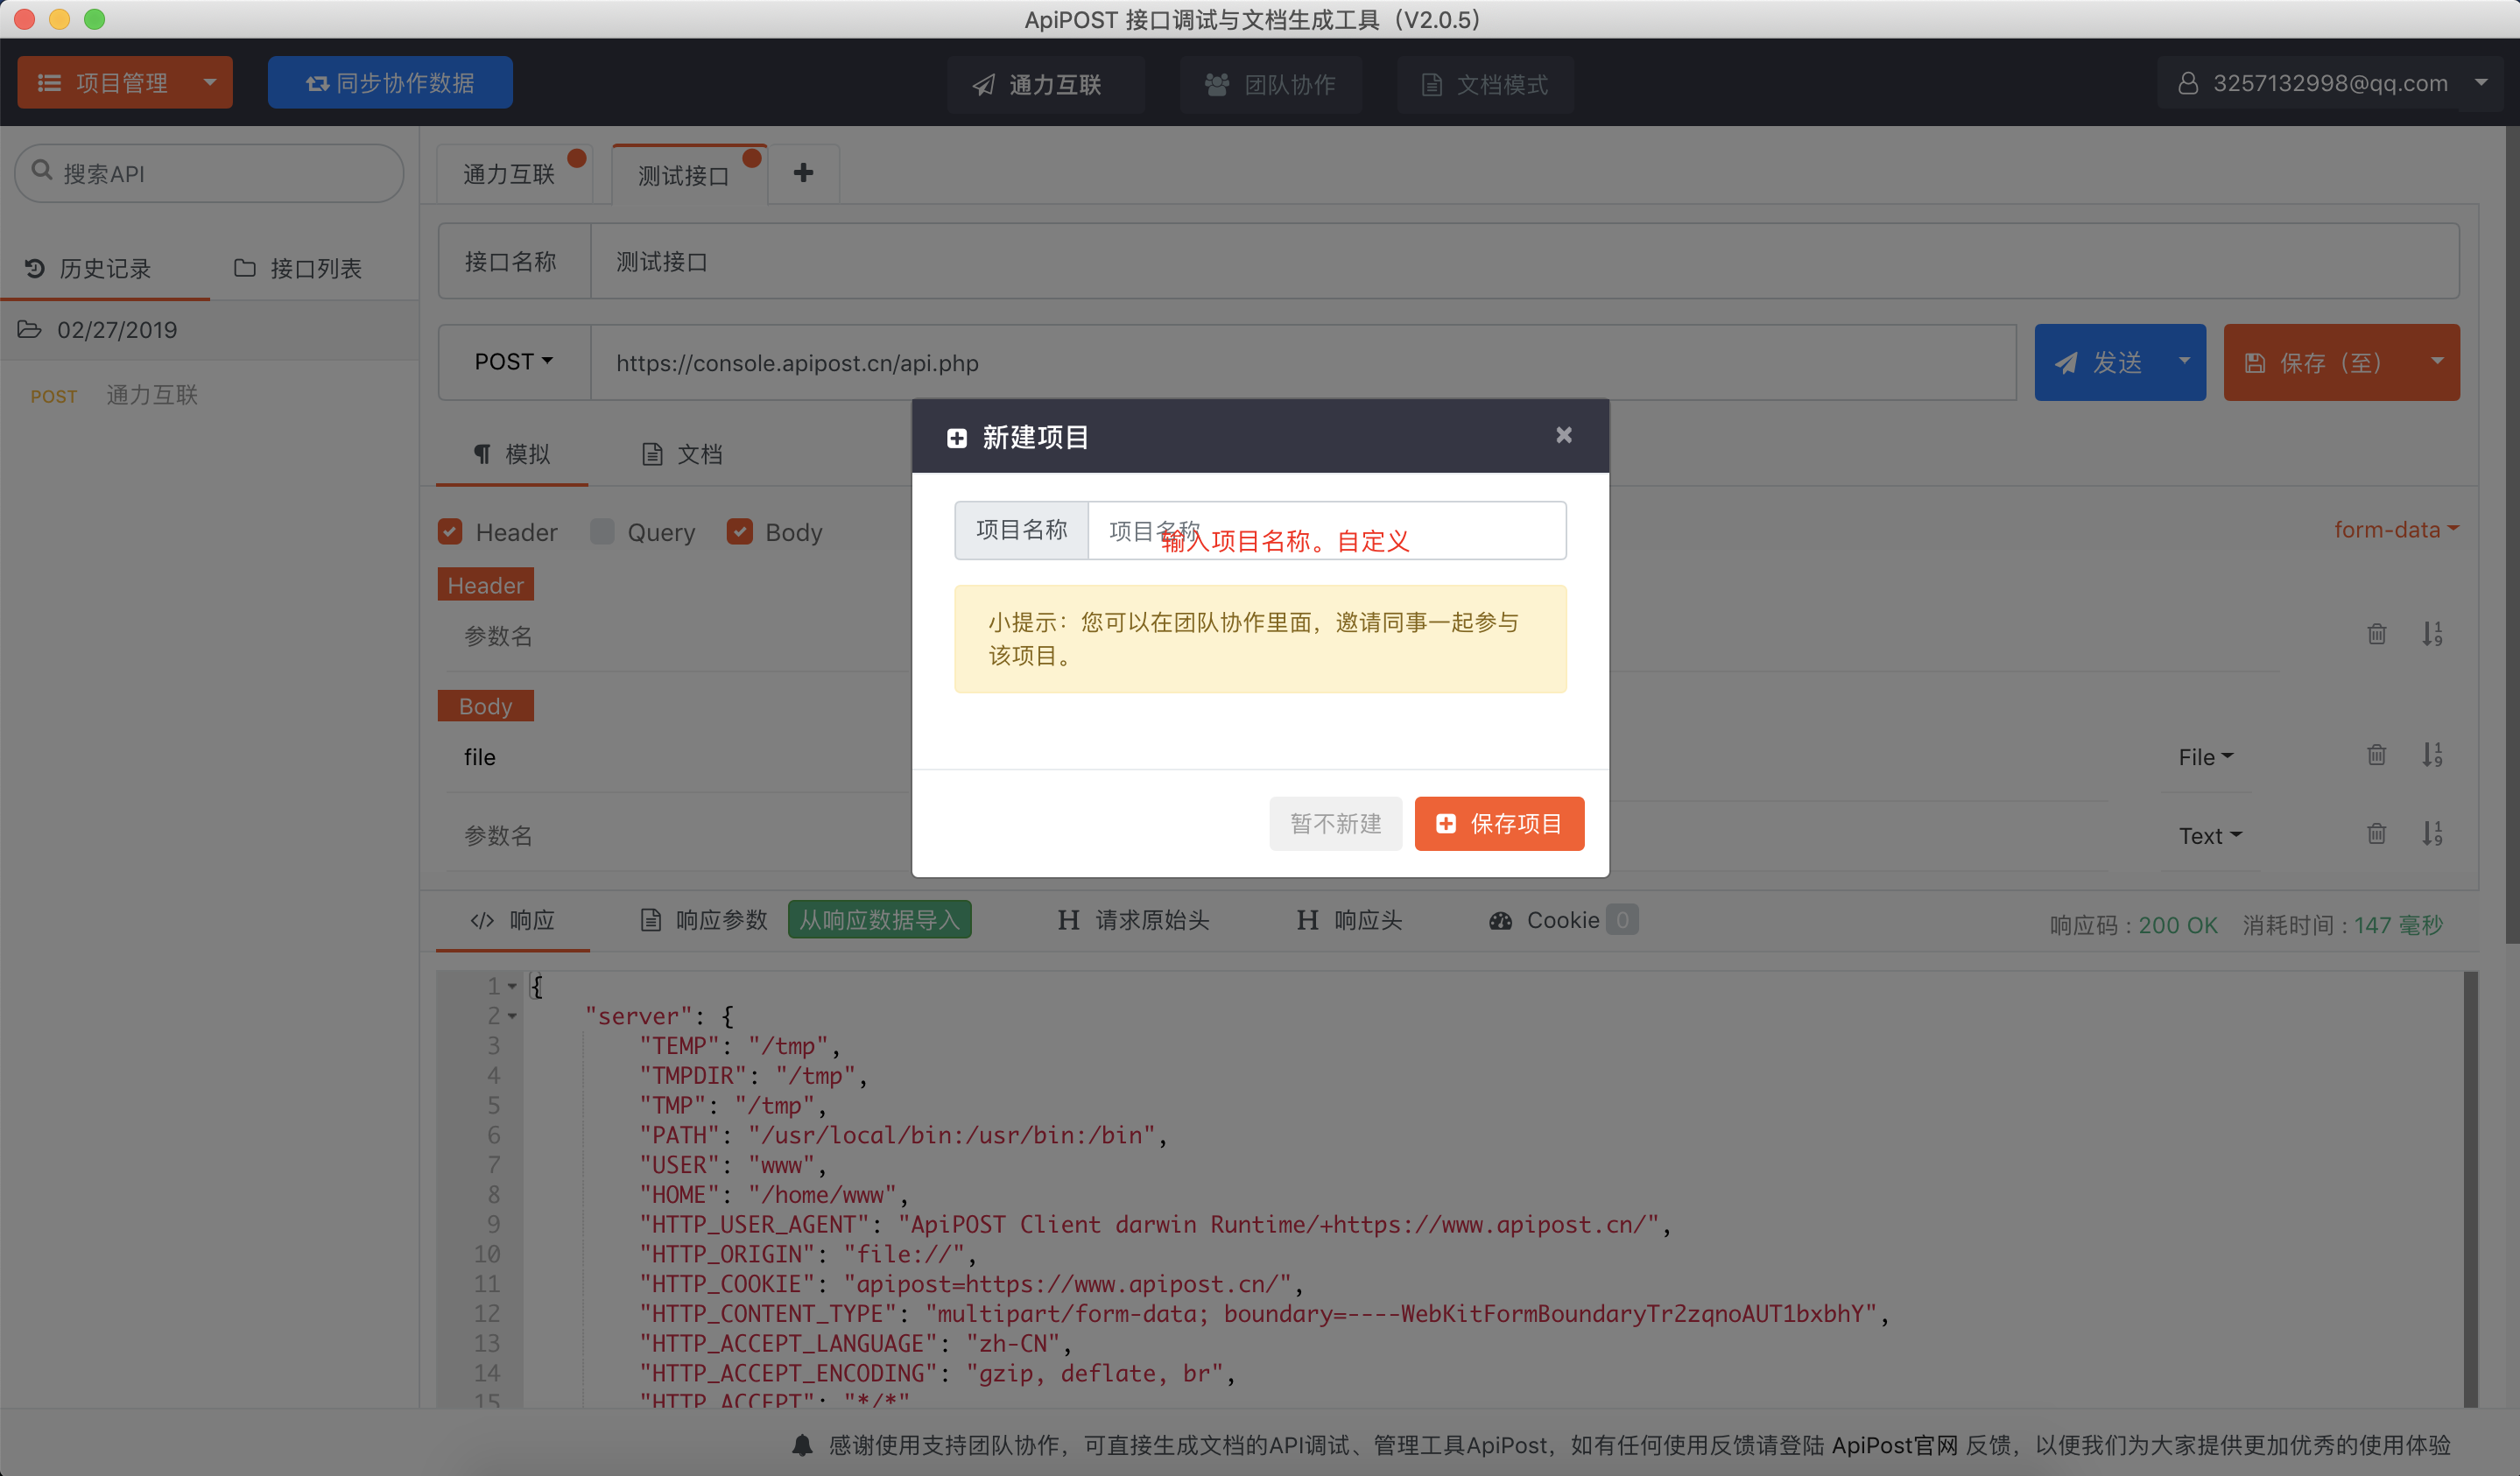The height and width of the screenshot is (1476, 2520).
Task: Click the search magnifier icon in 搜索API
Action: tap(42, 171)
